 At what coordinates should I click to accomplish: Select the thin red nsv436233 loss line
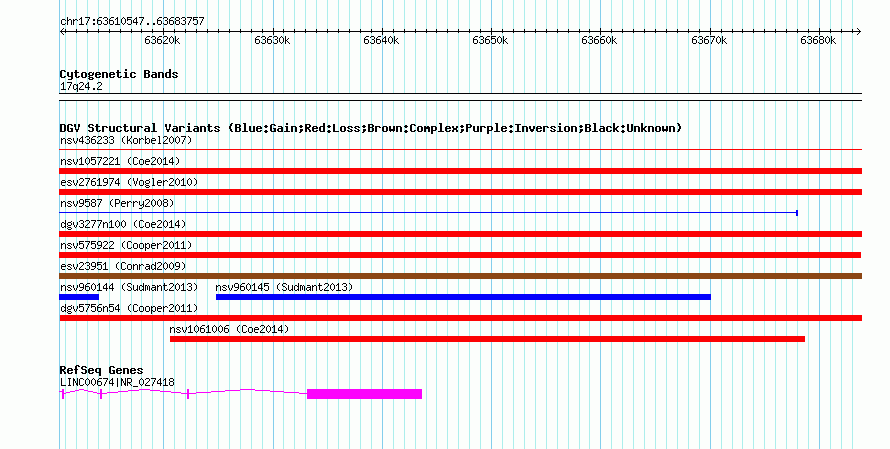(460, 150)
